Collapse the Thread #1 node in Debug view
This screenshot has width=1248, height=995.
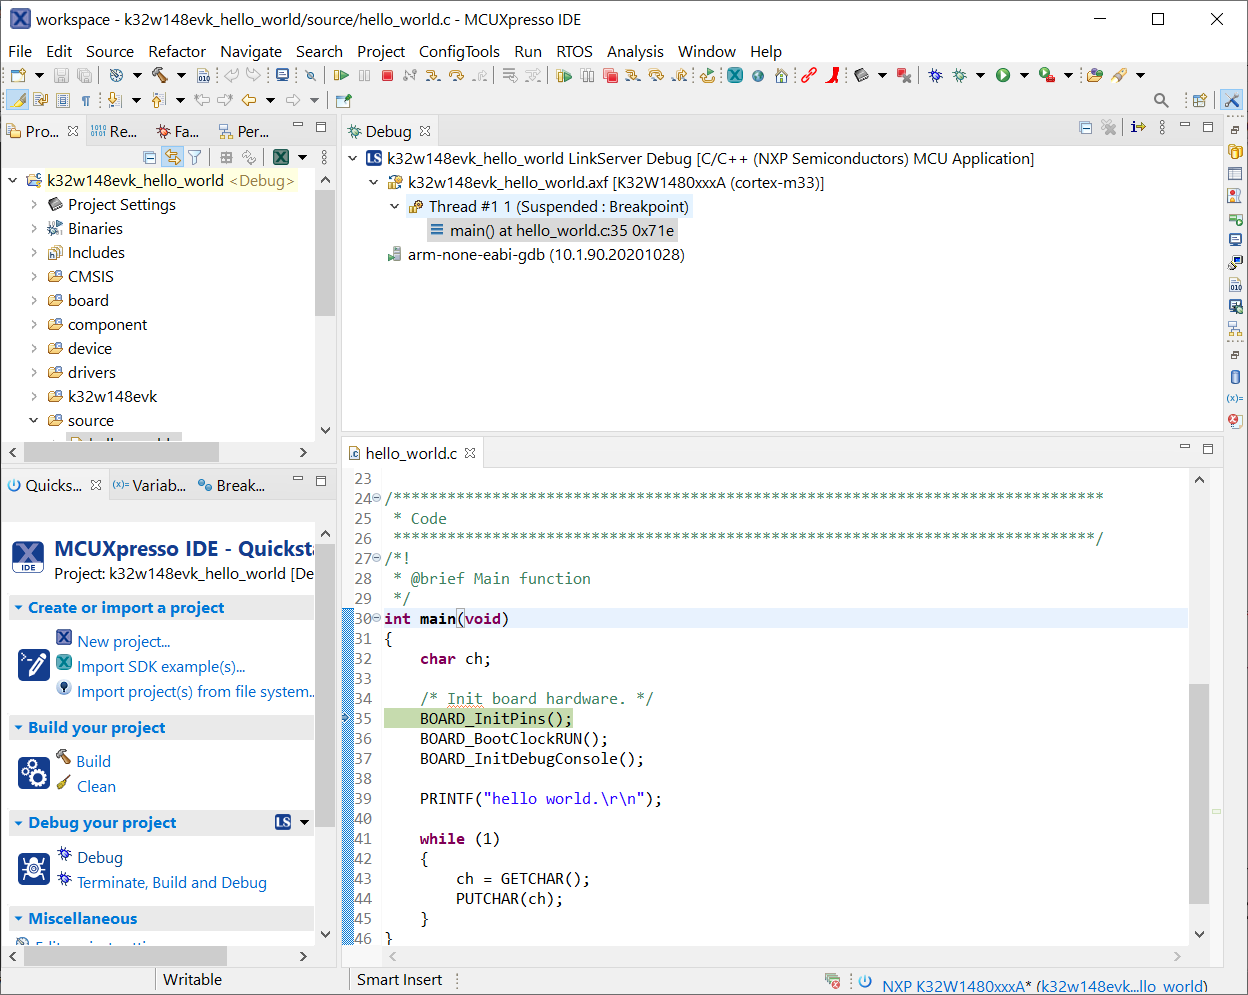tap(395, 207)
